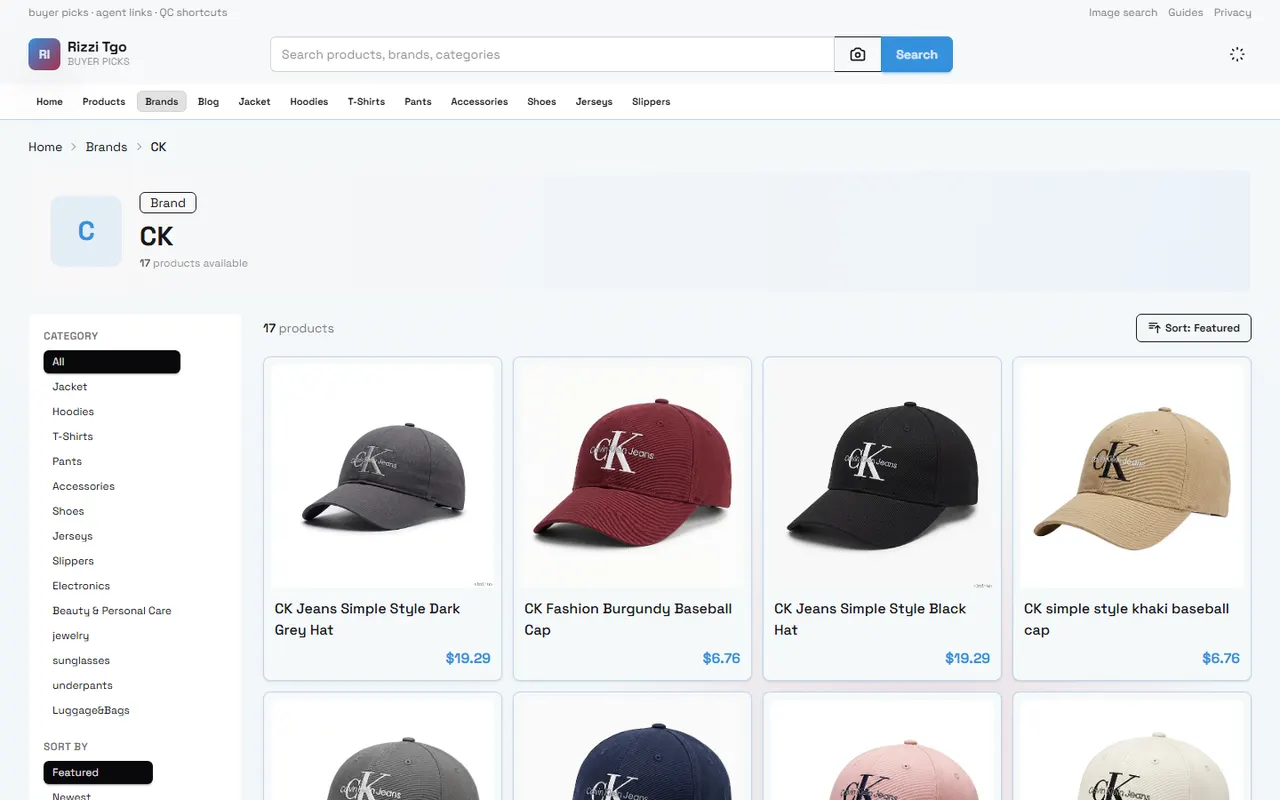Open the Blog nav tab
1280x800 pixels.
tap(208, 102)
